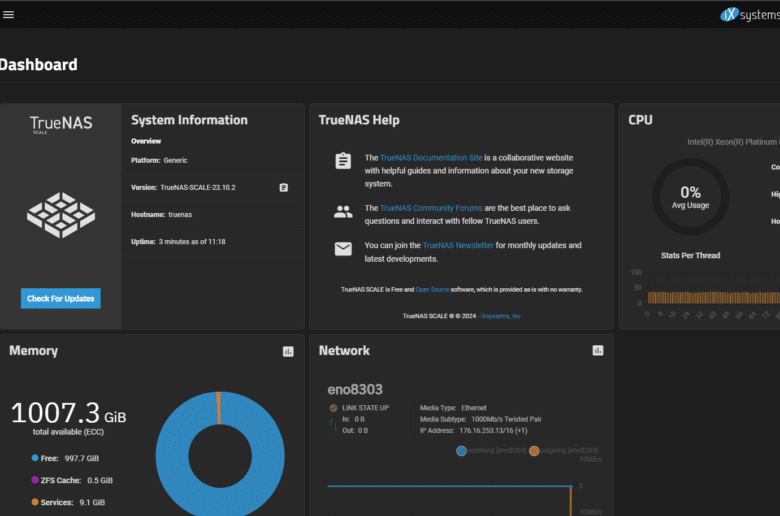Click the 'Services: 9.1 GiB' entry
The width and height of the screenshot is (780, 516).
click(x=68, y=502)
